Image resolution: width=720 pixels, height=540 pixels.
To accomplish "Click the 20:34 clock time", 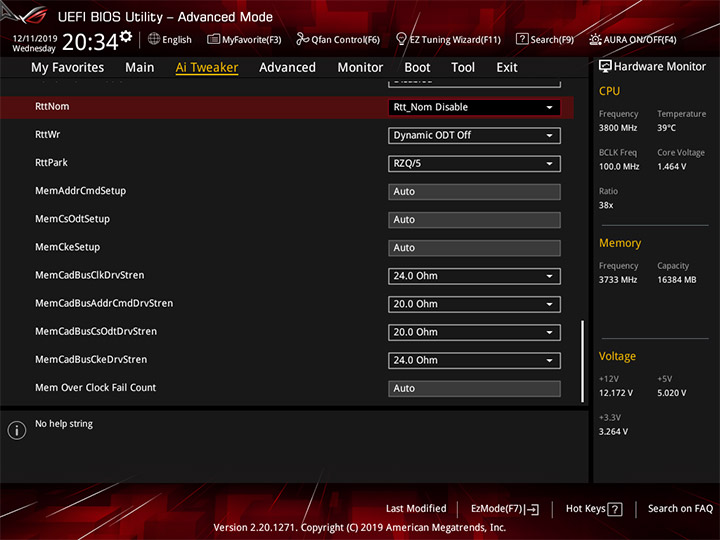I will 90,42.
